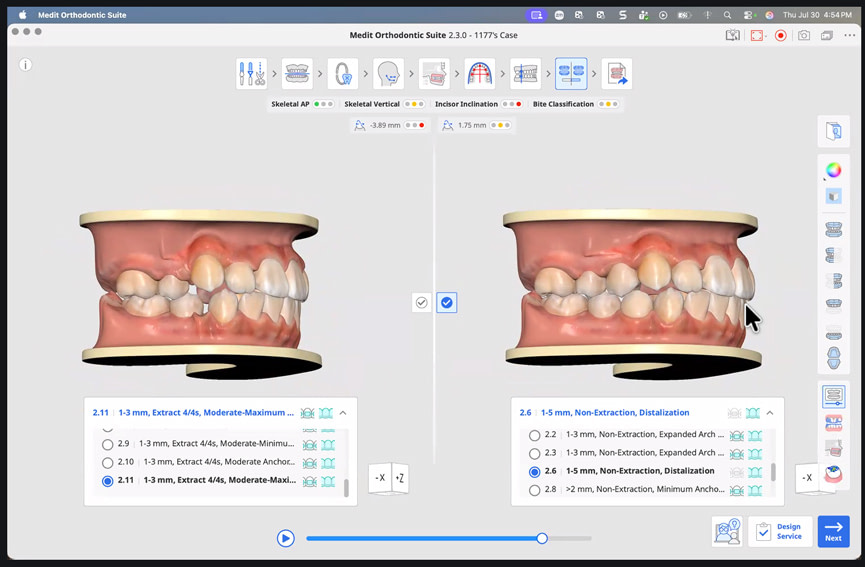The height and width of the screenshot is (567, 865).
Task: Open the midline teeth workflow step
Action: coord(525,73)
